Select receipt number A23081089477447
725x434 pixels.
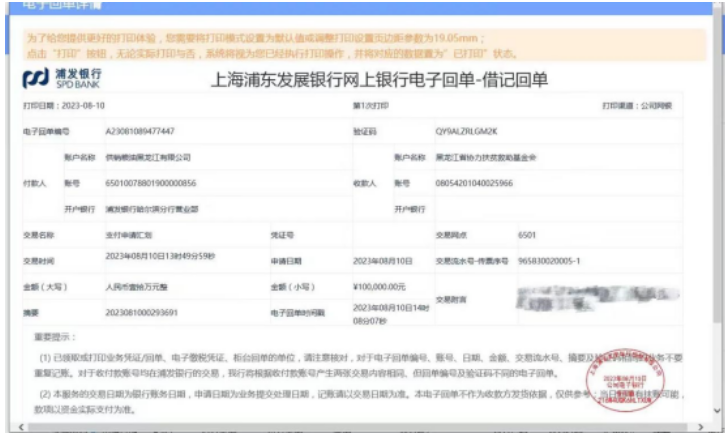click(x=140, y=131)
